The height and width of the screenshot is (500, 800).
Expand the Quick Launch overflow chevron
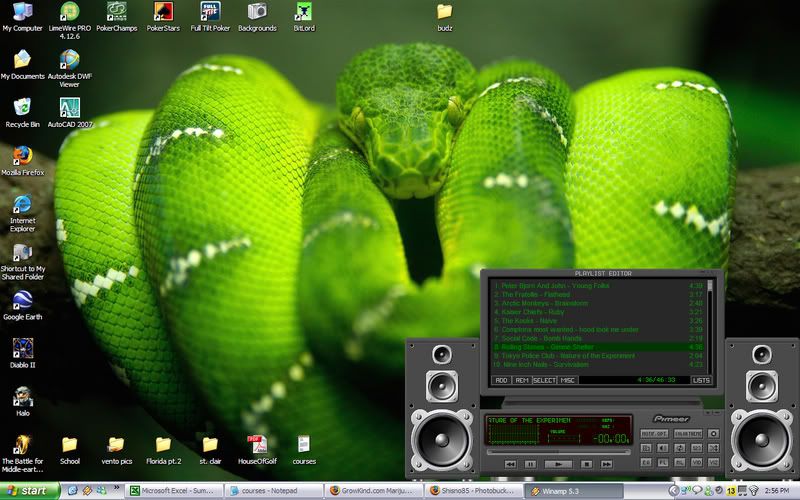[x=116, y=488]
